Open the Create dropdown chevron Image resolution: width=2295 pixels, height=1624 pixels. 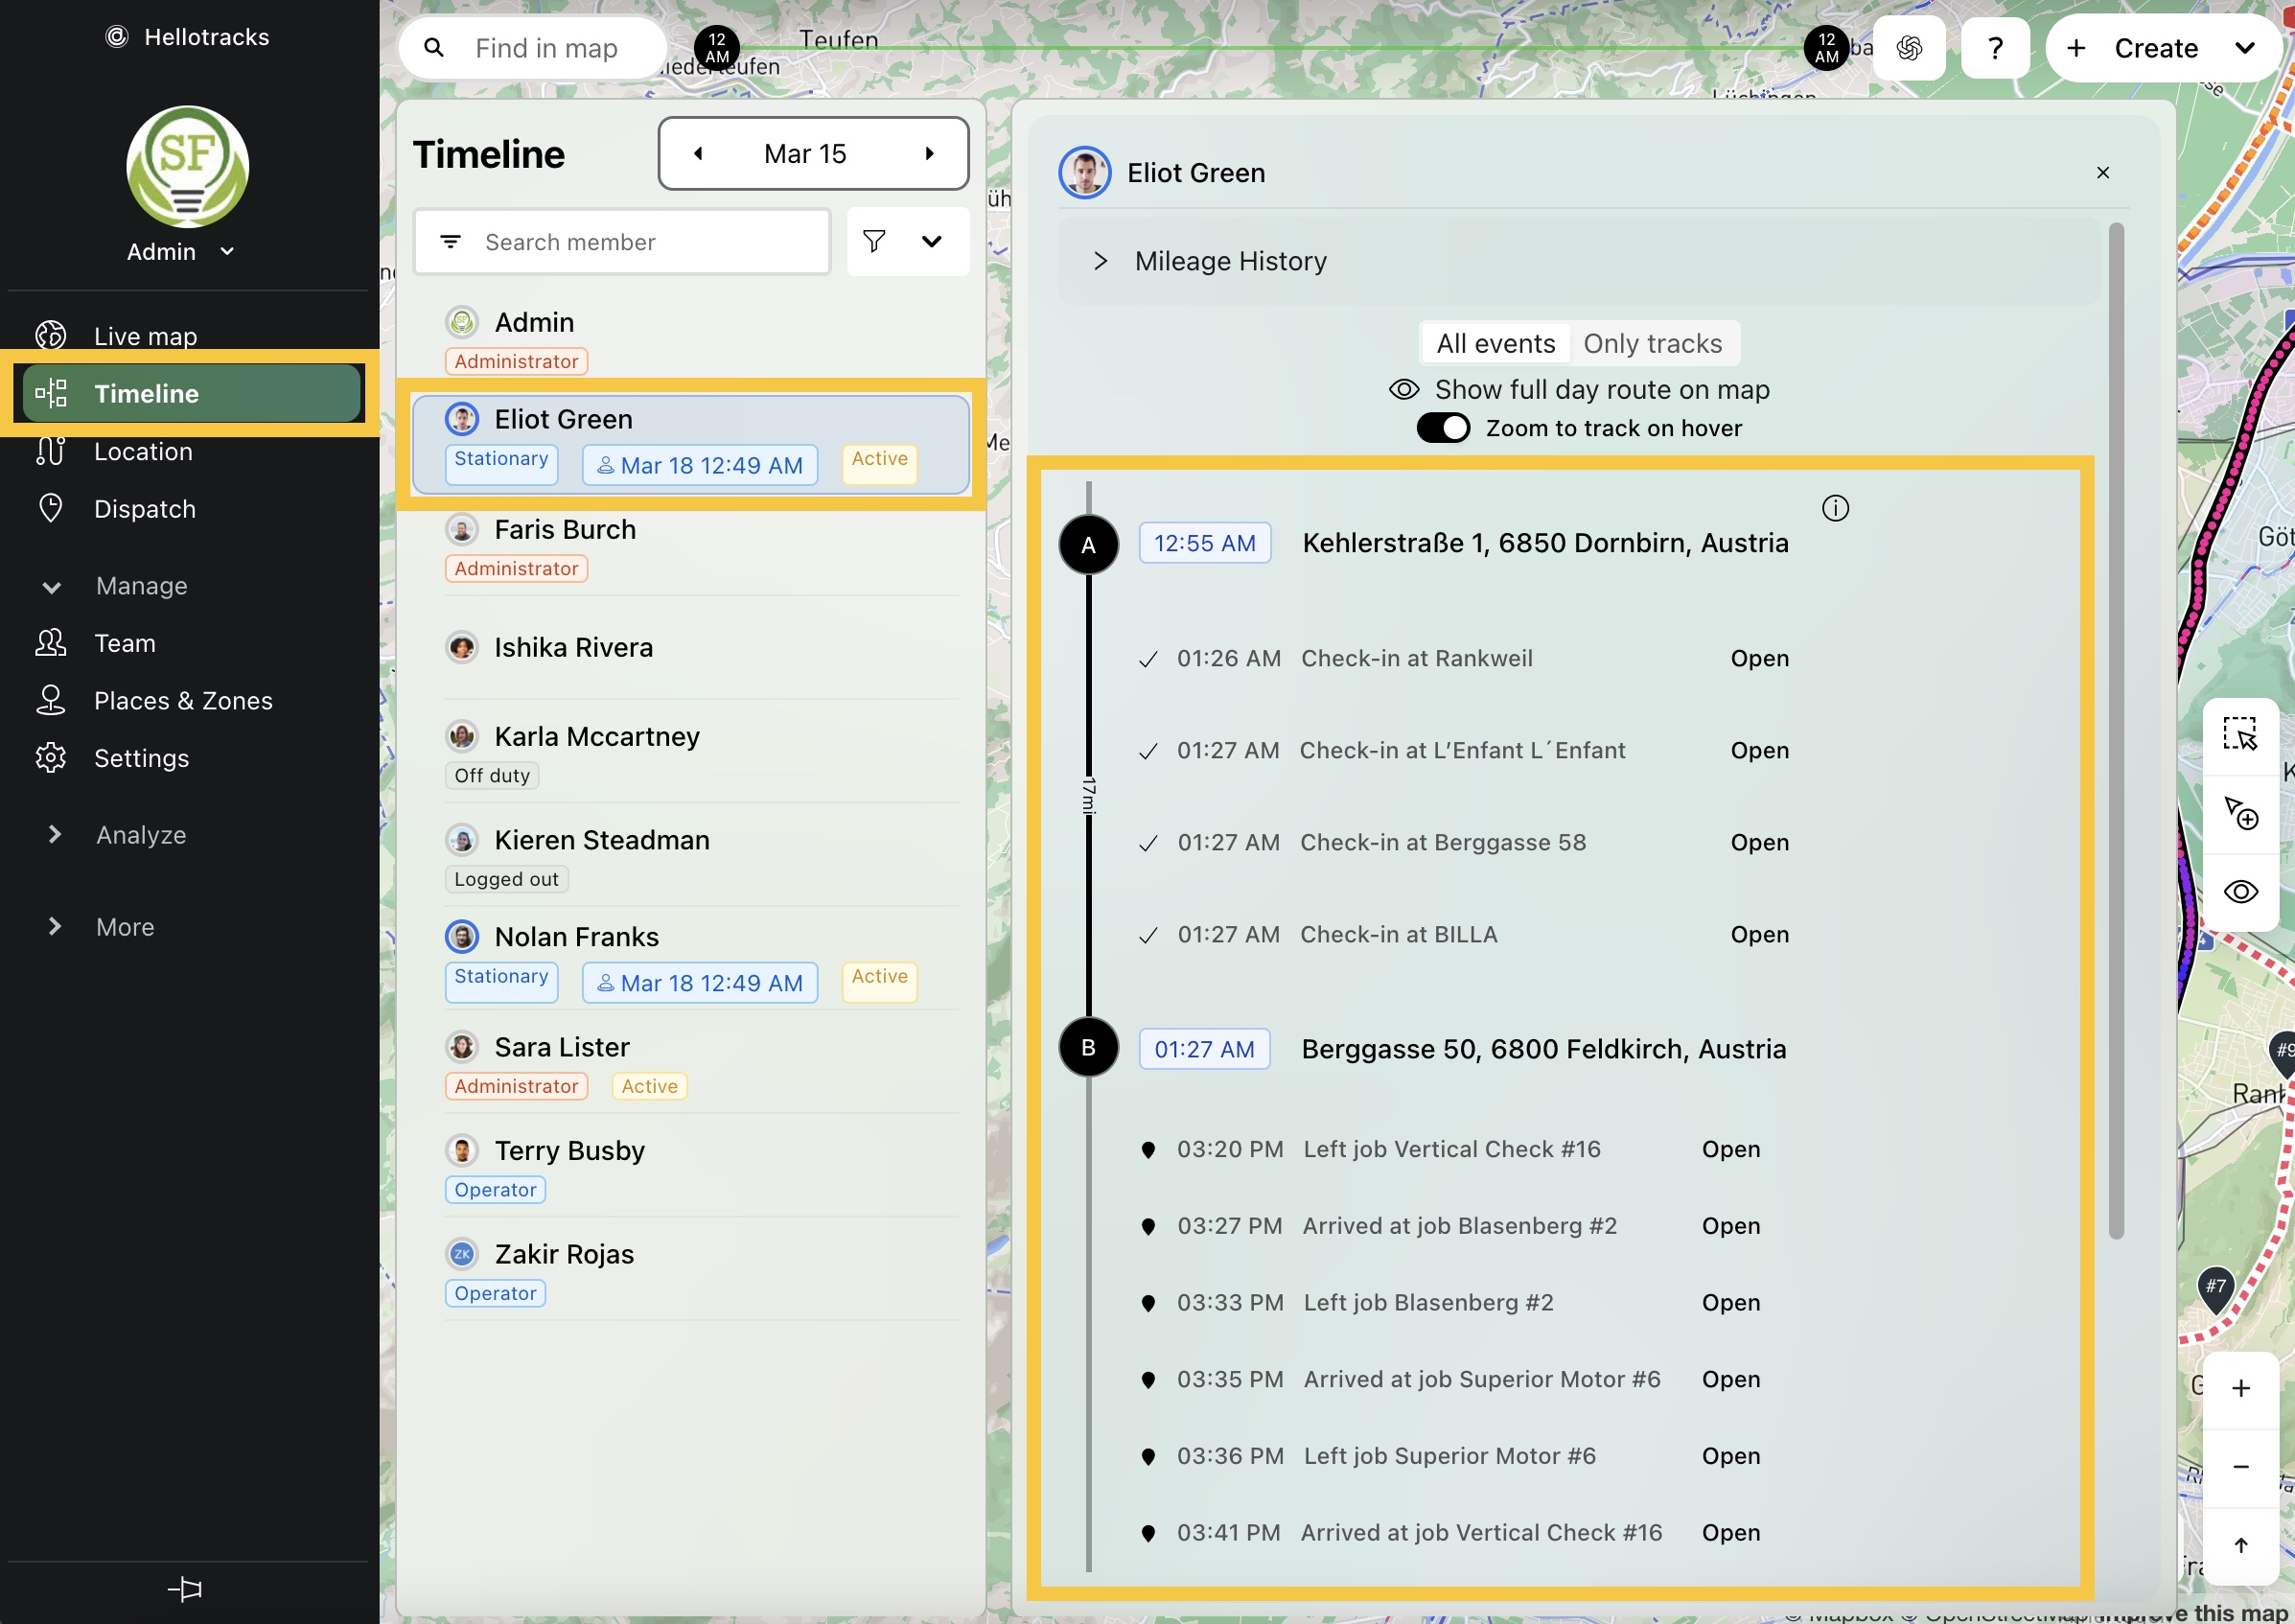[x=2245, y=47]
